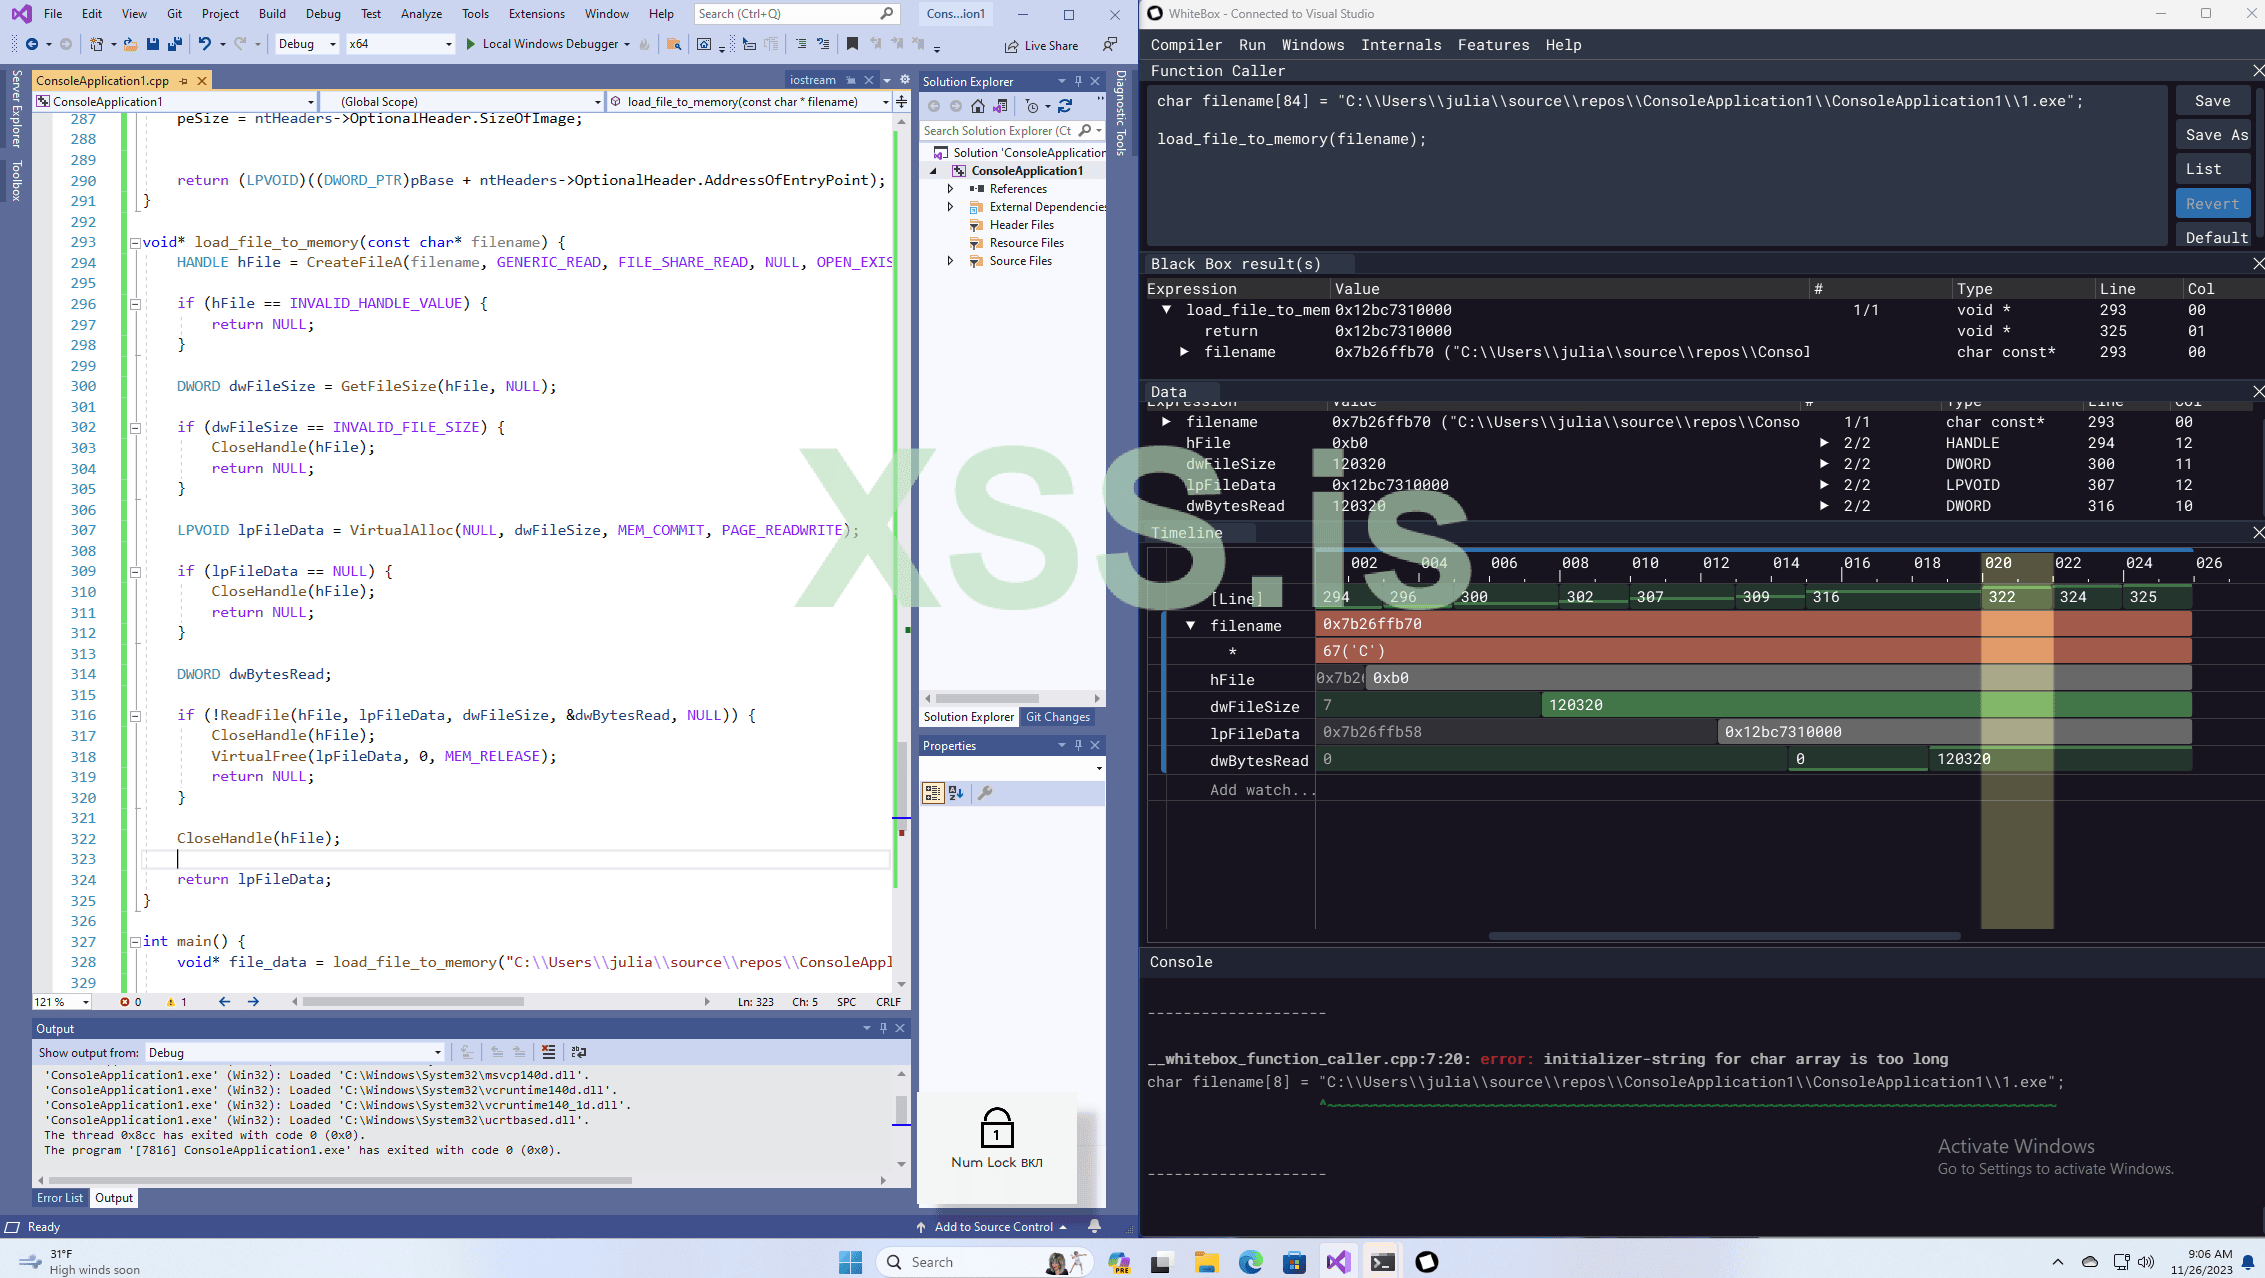This screenshot has height=1278, width=2265.
Task: Click the Sync with Active Document refresh icon
Action: (x=1065, y=106)
